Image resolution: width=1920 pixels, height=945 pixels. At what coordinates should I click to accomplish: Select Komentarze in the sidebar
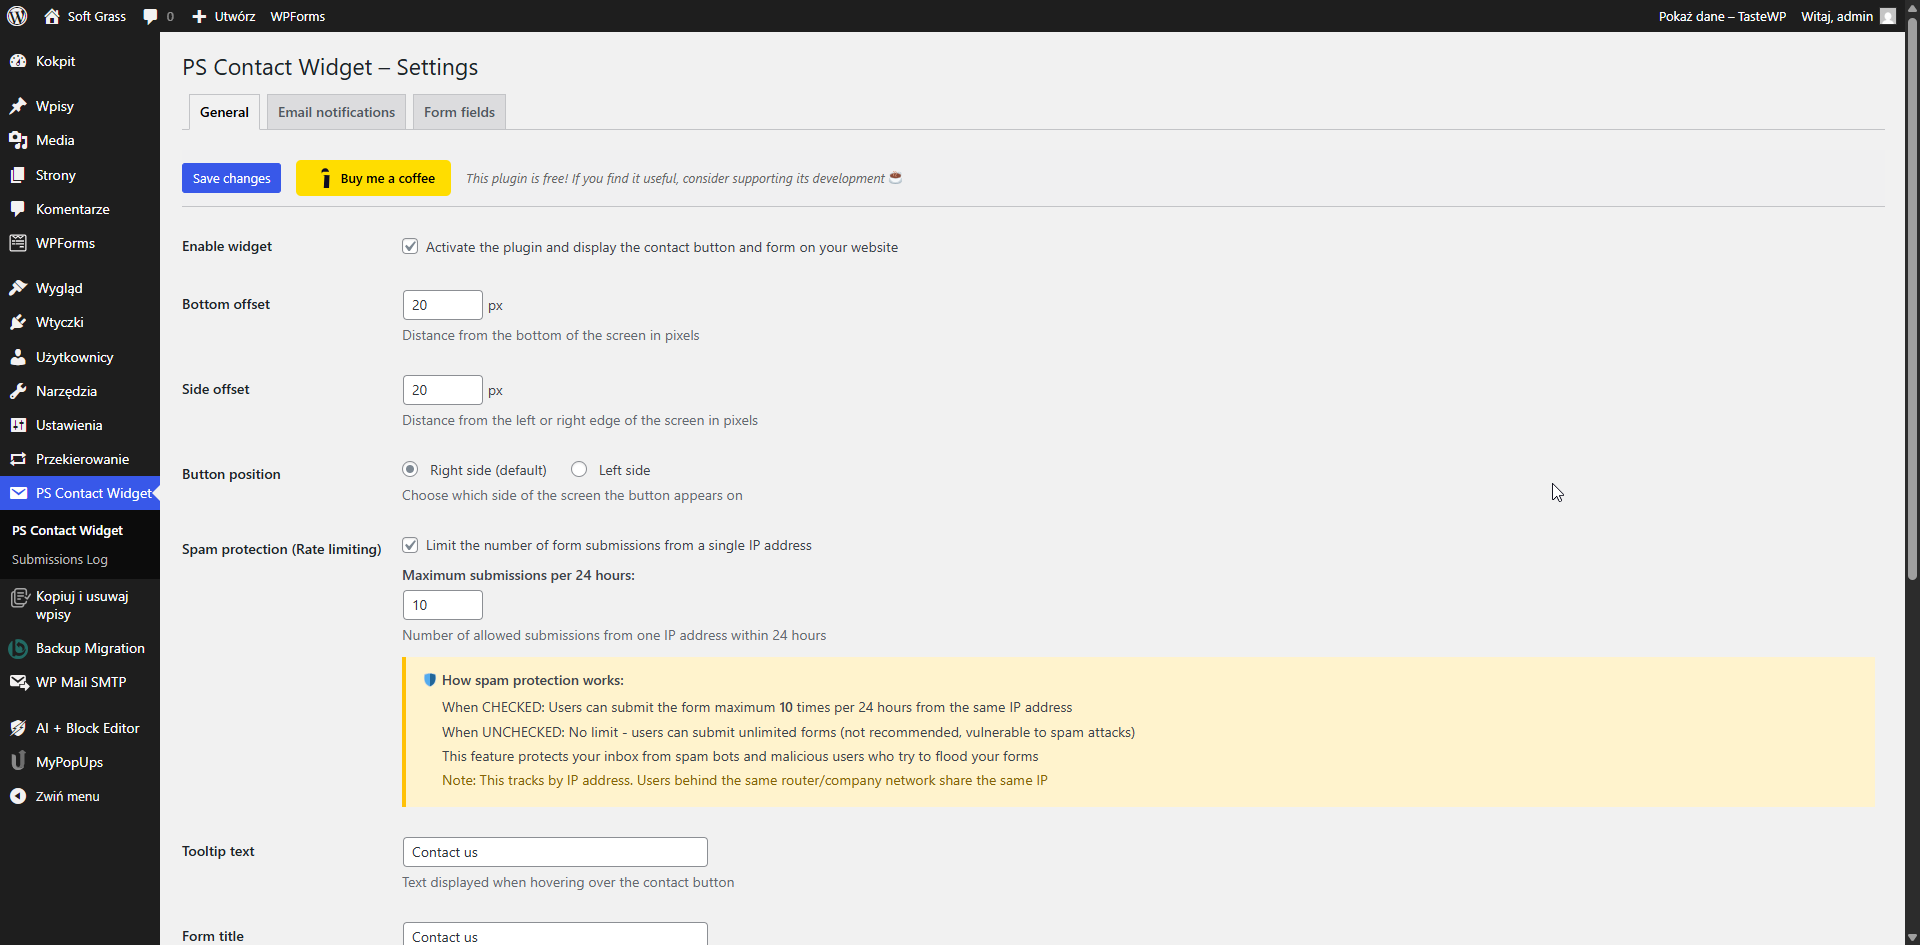pos(72,209)
